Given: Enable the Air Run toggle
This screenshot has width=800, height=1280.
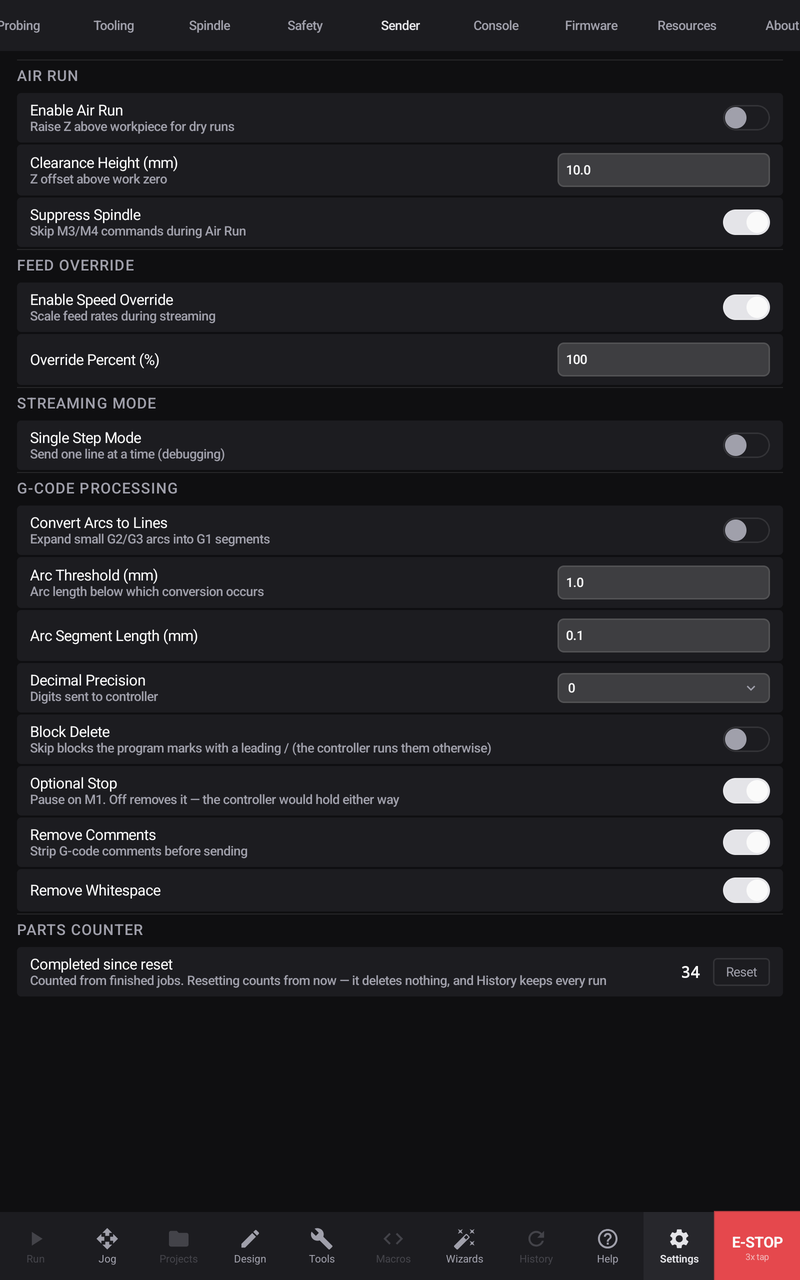Looking at the screenshot, I should (x=746, y=118).
